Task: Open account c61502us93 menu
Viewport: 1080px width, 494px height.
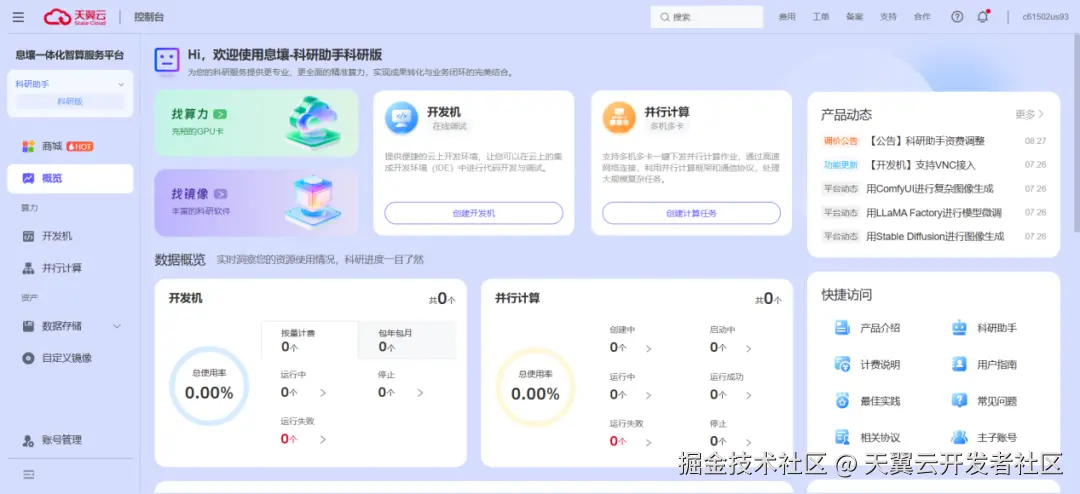Action: [1046, 17]
